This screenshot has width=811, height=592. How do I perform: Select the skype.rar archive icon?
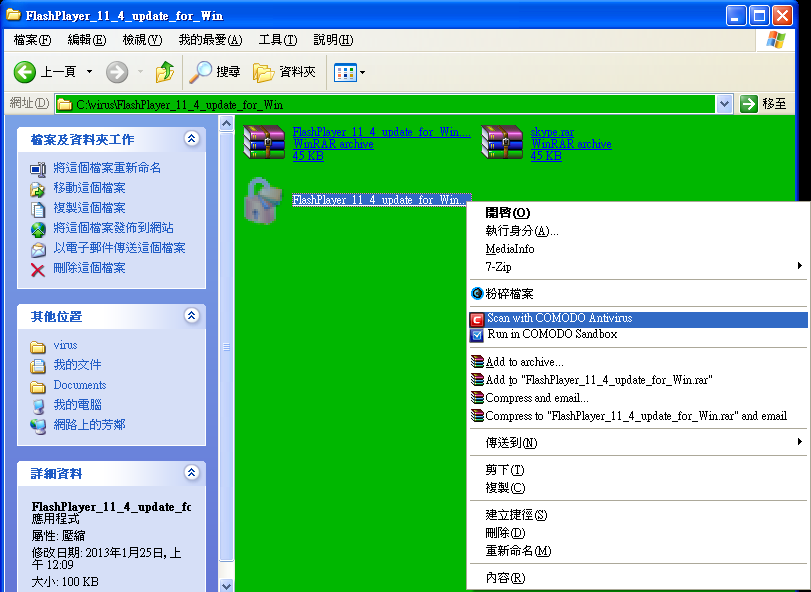coord(502,143)
